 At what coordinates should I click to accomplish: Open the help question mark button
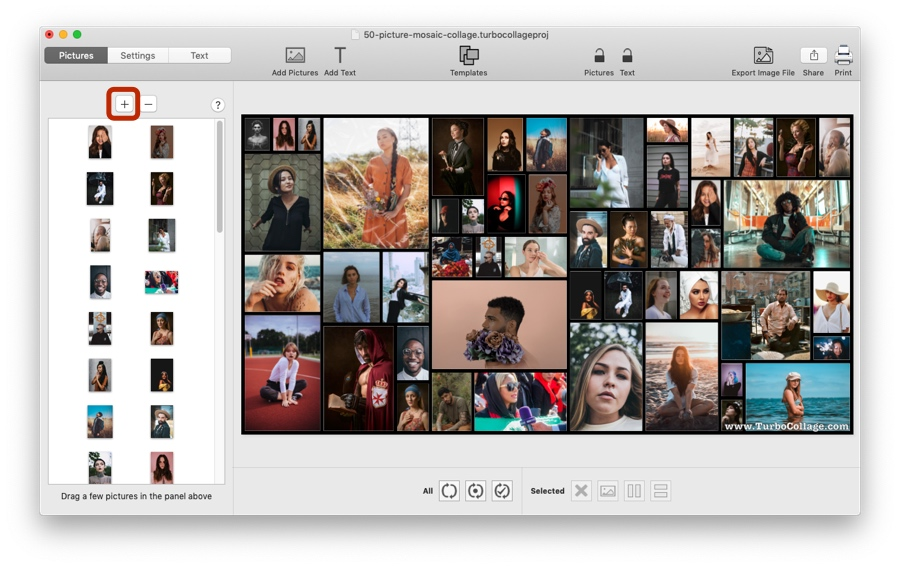pos(217,105)
